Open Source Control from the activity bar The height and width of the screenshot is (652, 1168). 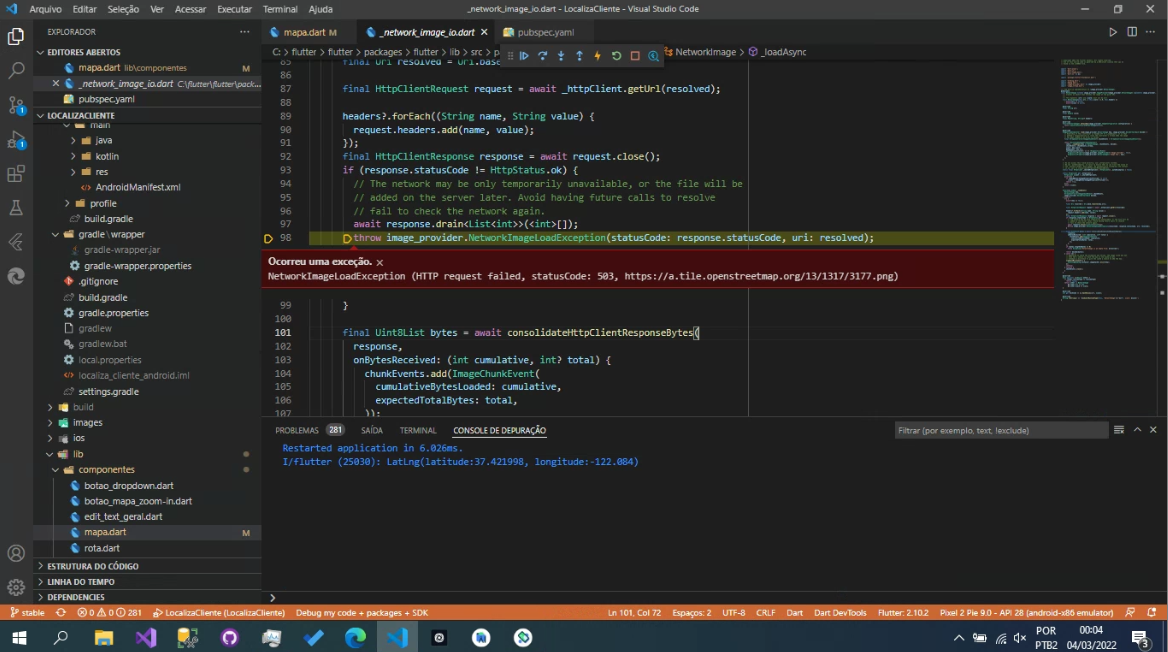[14, 105]
